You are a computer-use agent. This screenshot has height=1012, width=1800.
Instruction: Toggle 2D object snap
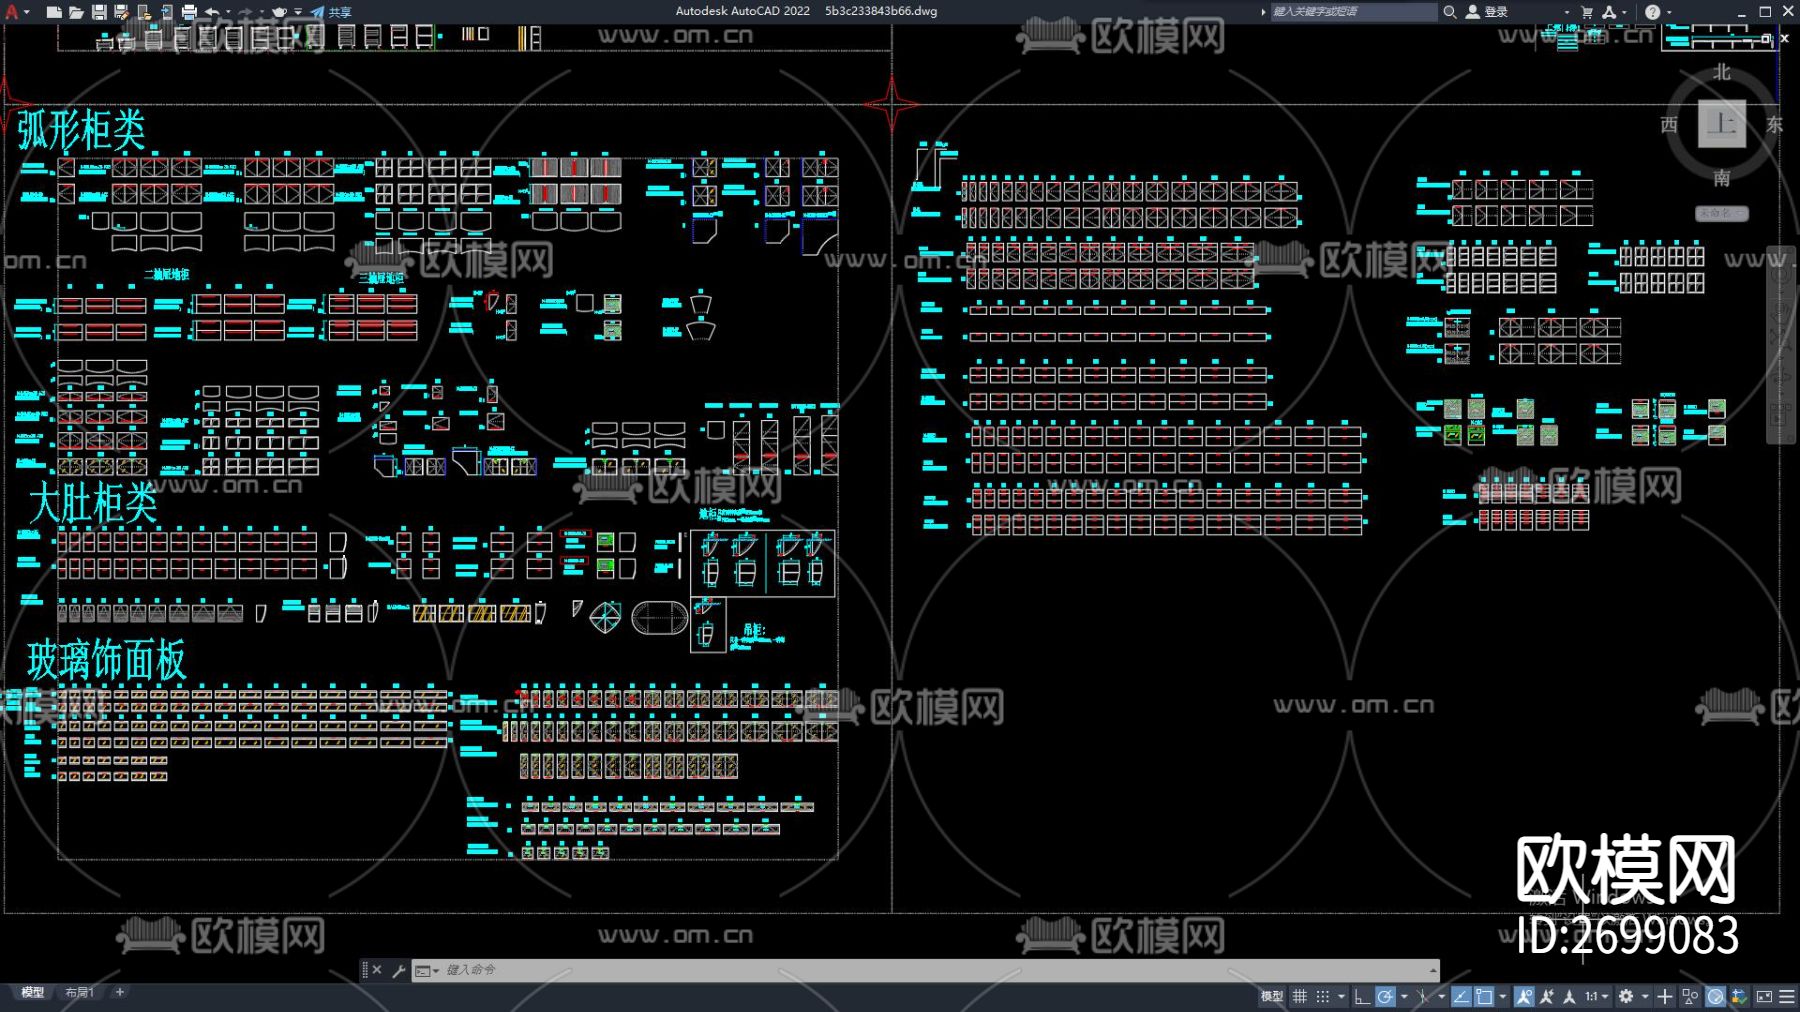[1484, 996]
